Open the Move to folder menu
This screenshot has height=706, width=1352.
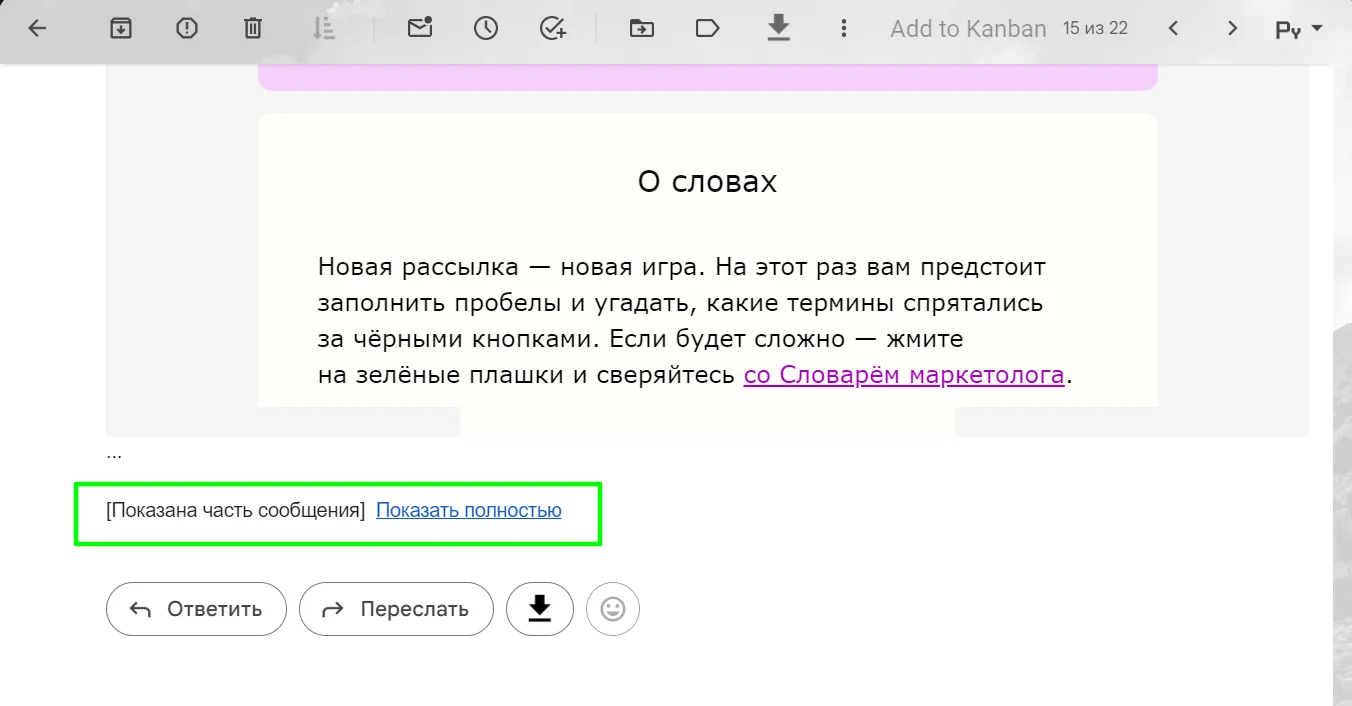coord(642,29)
